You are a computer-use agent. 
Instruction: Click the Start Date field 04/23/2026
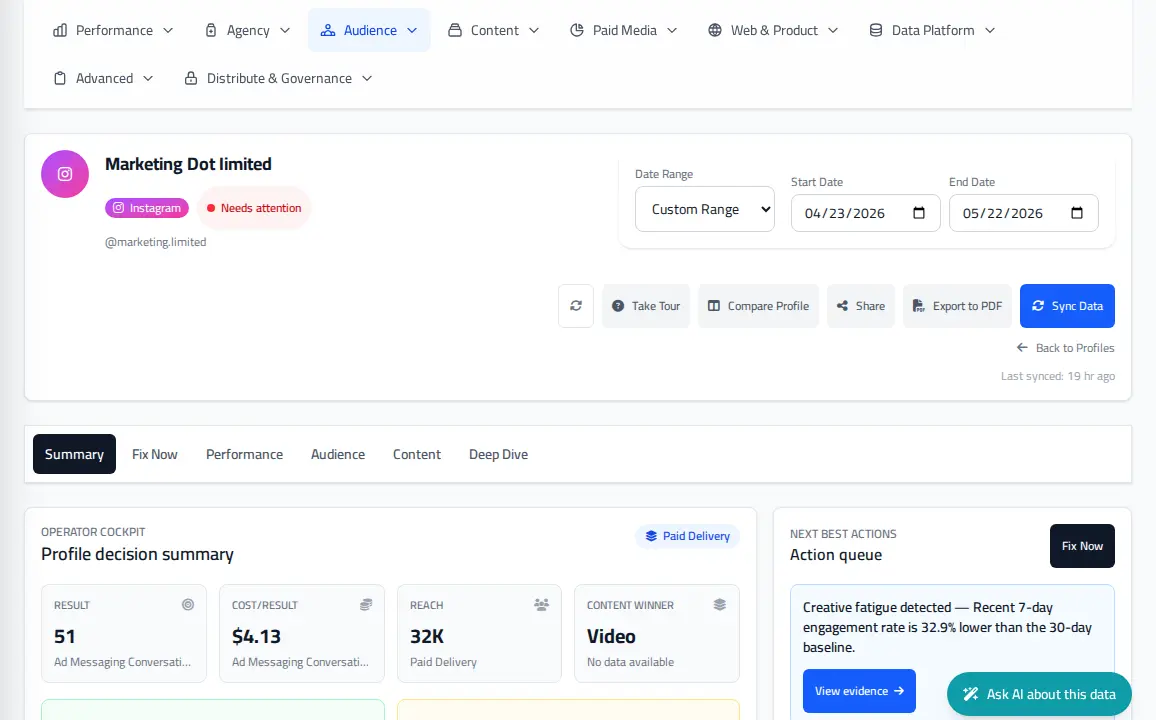pyautogui.click(x=866, y=213)
